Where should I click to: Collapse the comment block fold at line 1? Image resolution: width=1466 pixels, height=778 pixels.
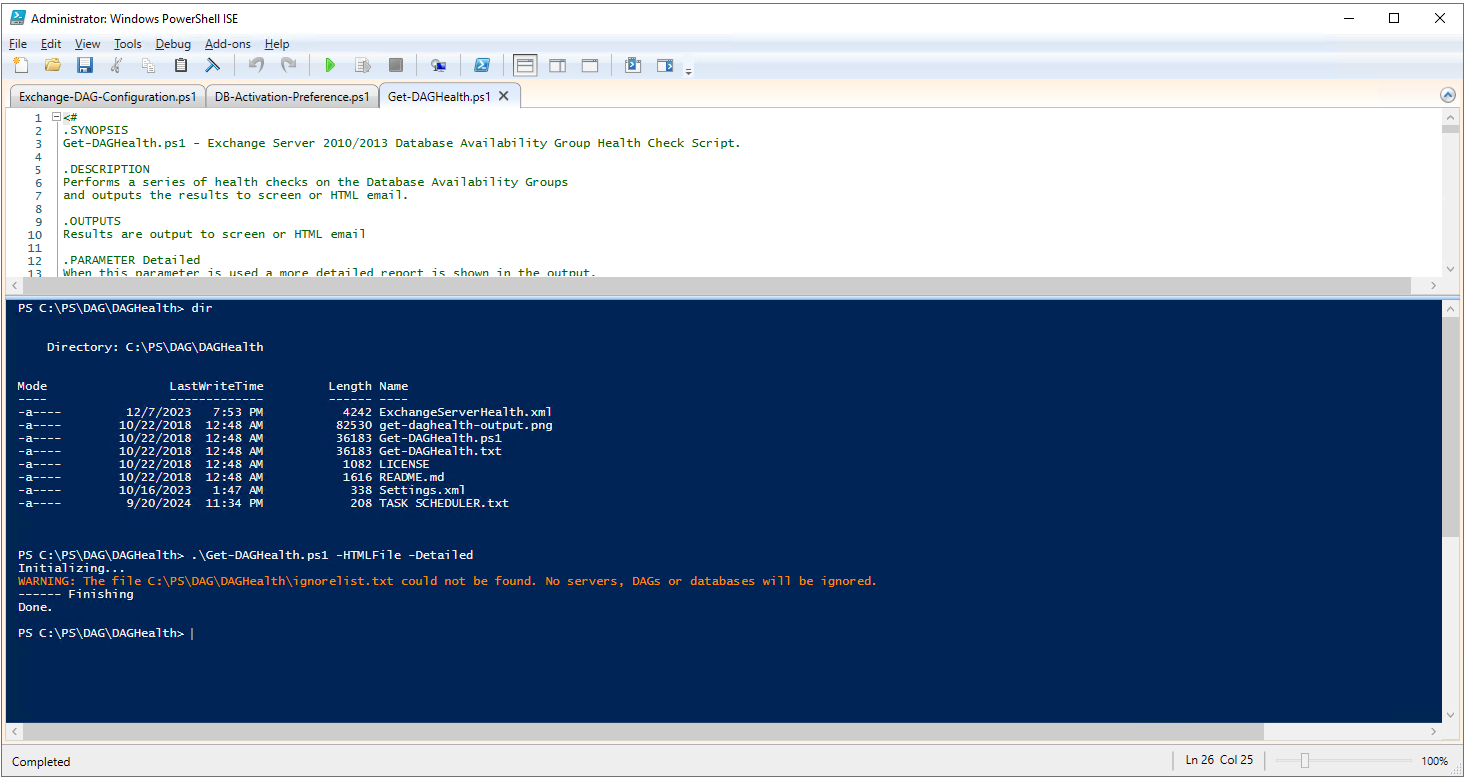coord(56,117)
